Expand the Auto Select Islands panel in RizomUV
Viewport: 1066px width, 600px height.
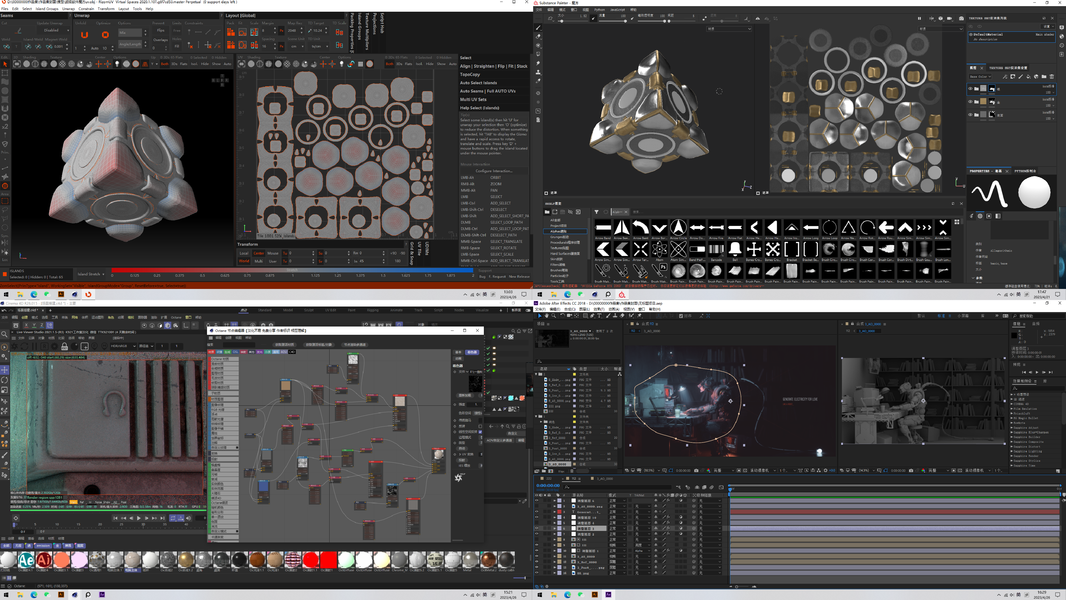coord(479,83)
